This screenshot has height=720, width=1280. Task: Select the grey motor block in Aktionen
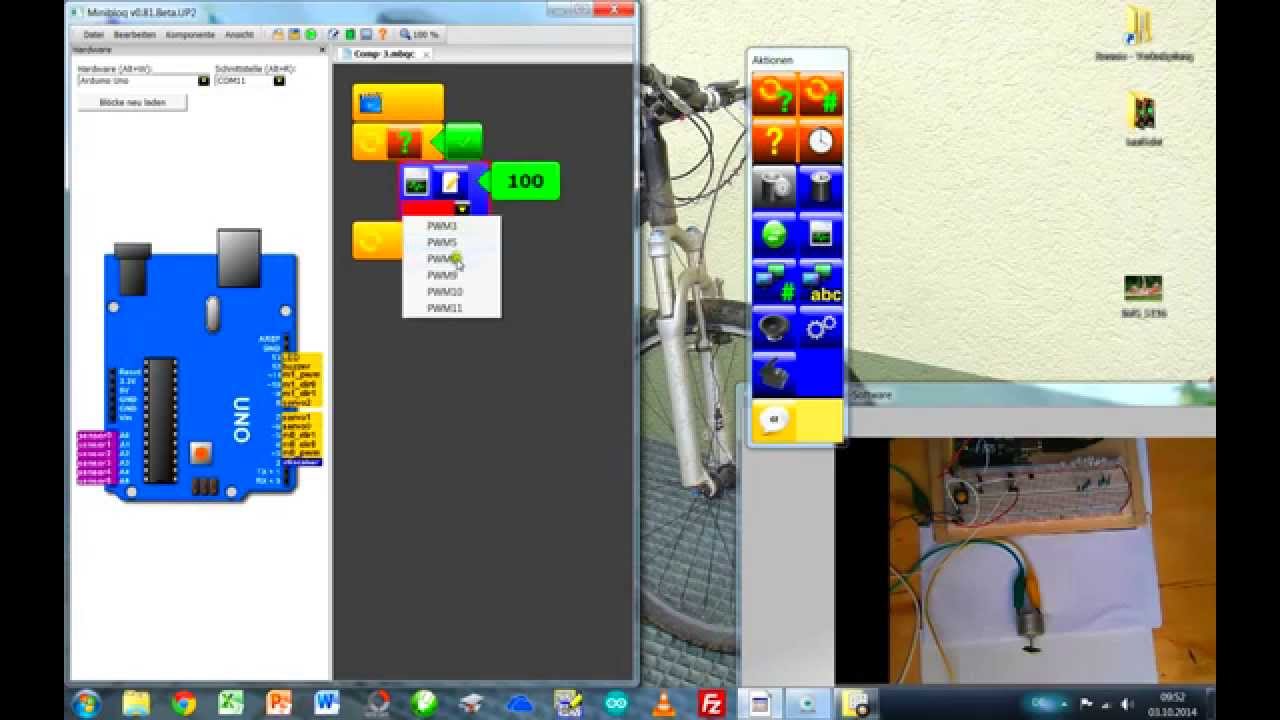(774, 188)
